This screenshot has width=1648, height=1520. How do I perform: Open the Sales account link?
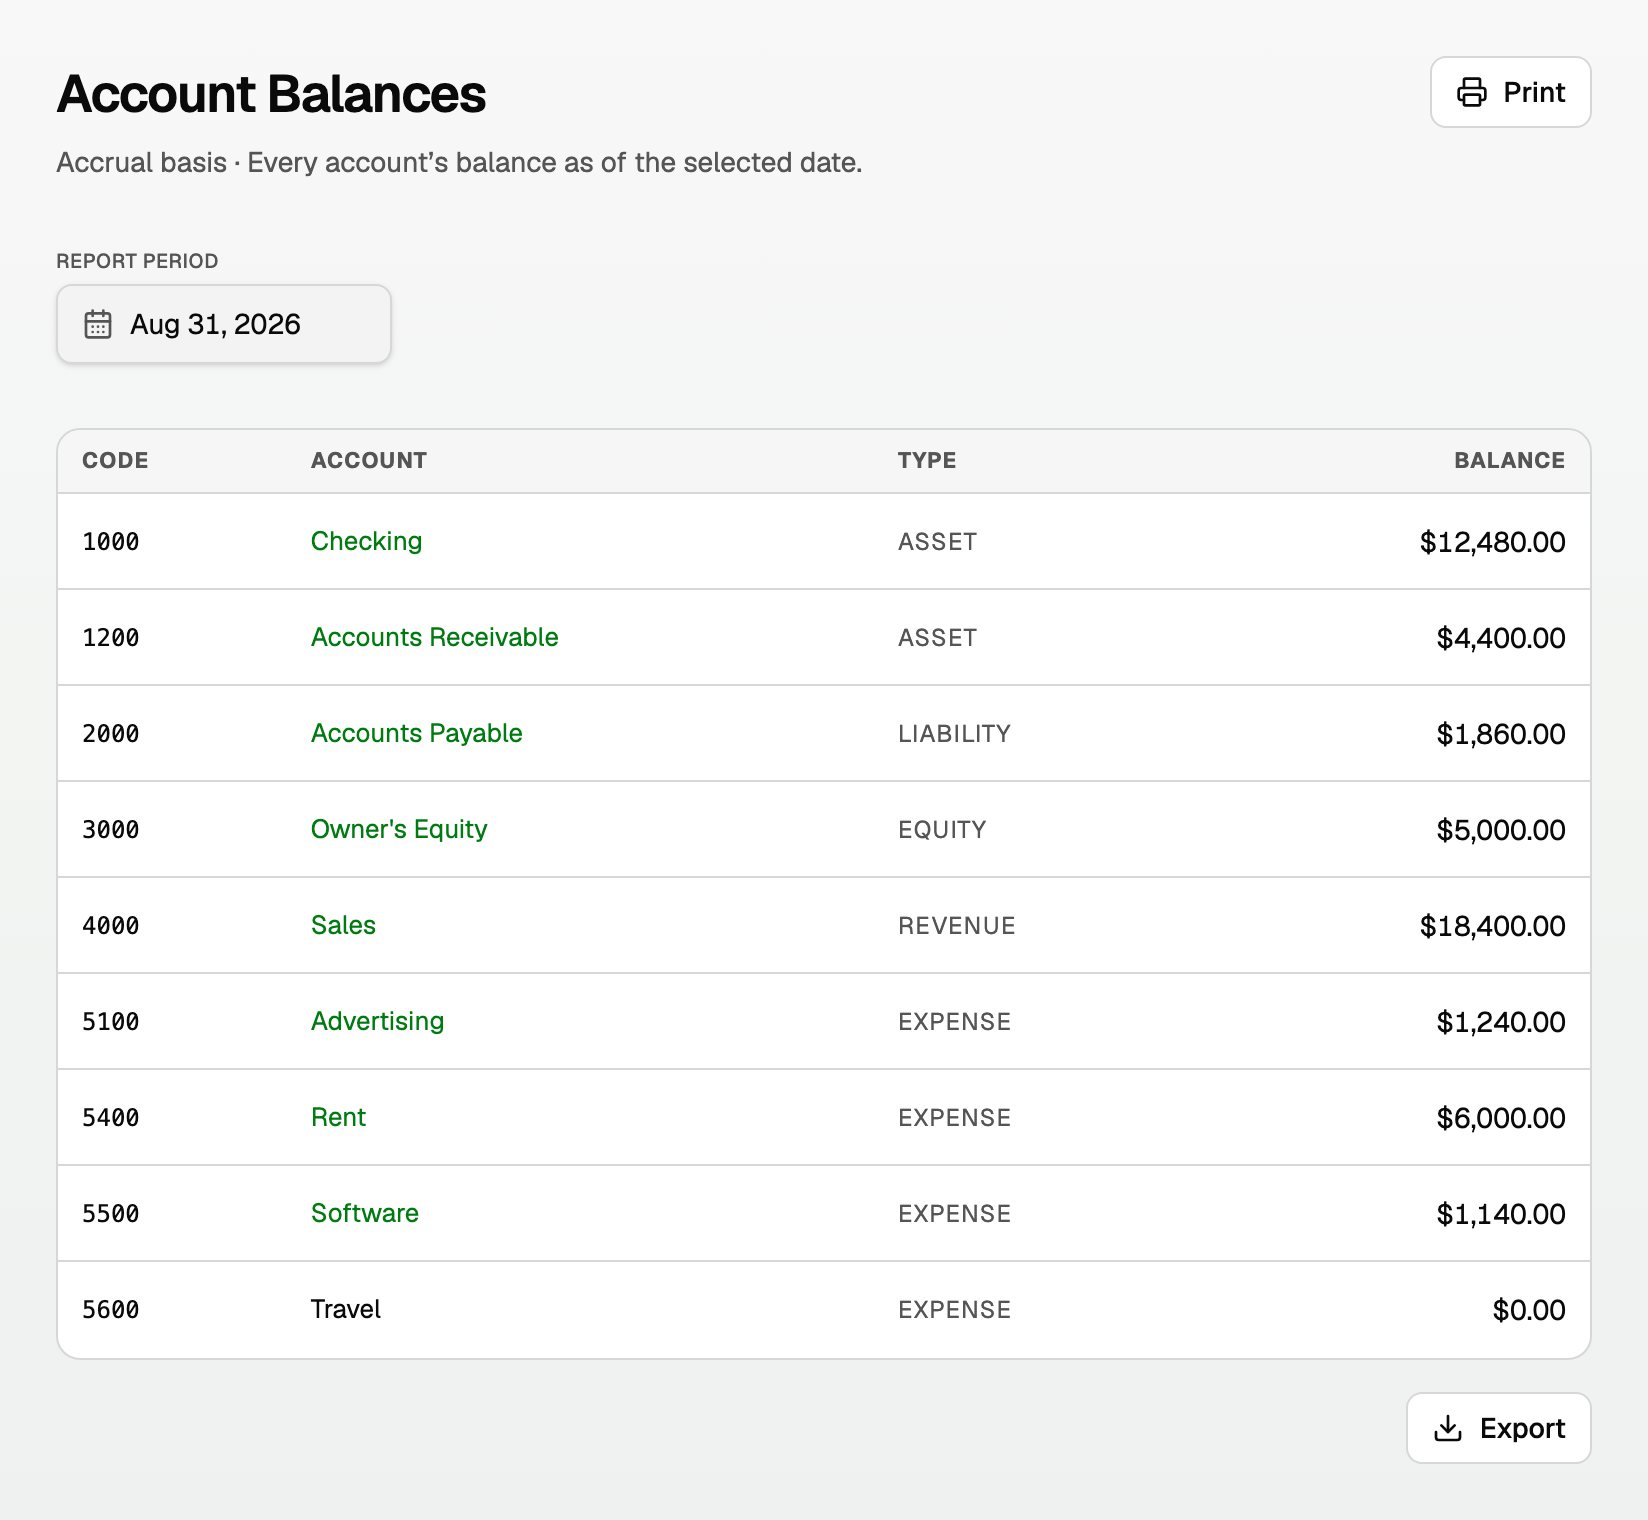(343, 925)
